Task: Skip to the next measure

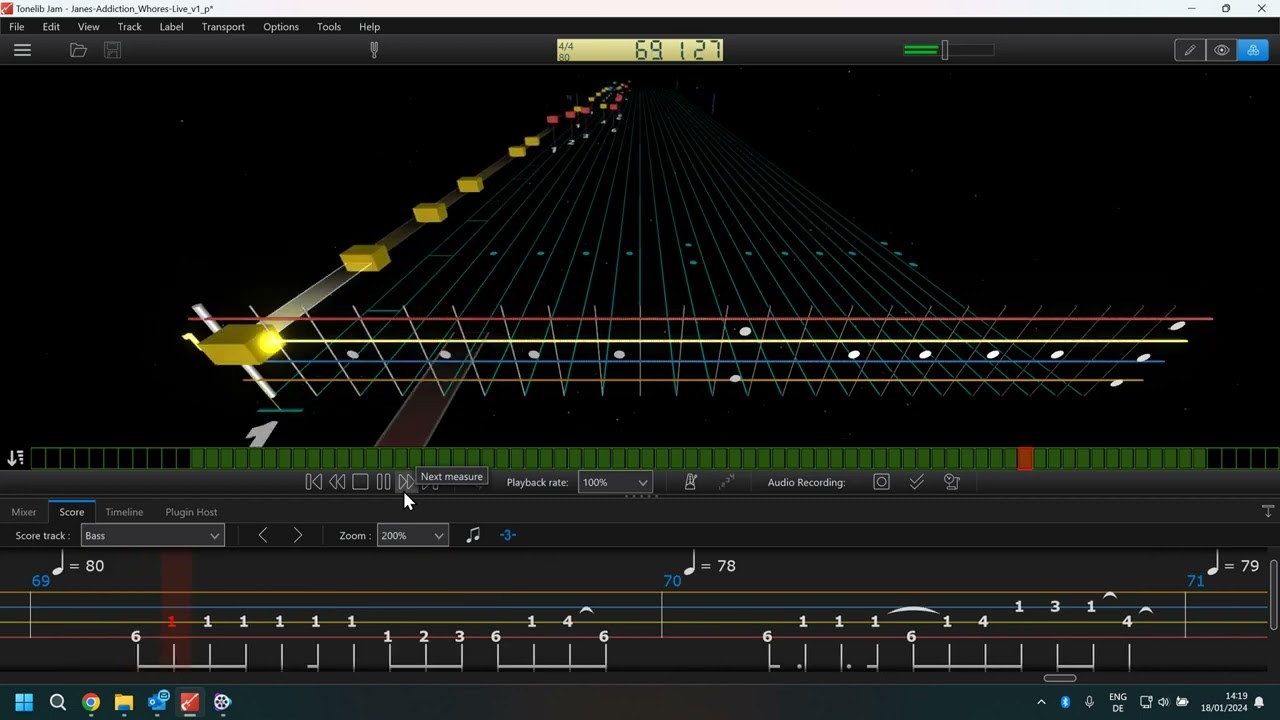Action: [x=406, y=482]
